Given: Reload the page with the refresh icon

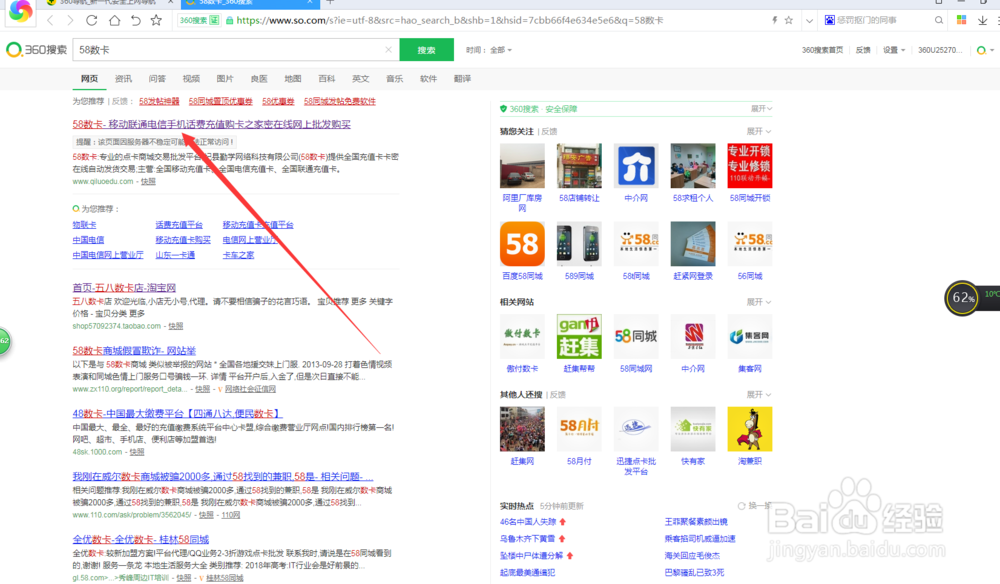Looking at the screenshot, I should [92, 20].
